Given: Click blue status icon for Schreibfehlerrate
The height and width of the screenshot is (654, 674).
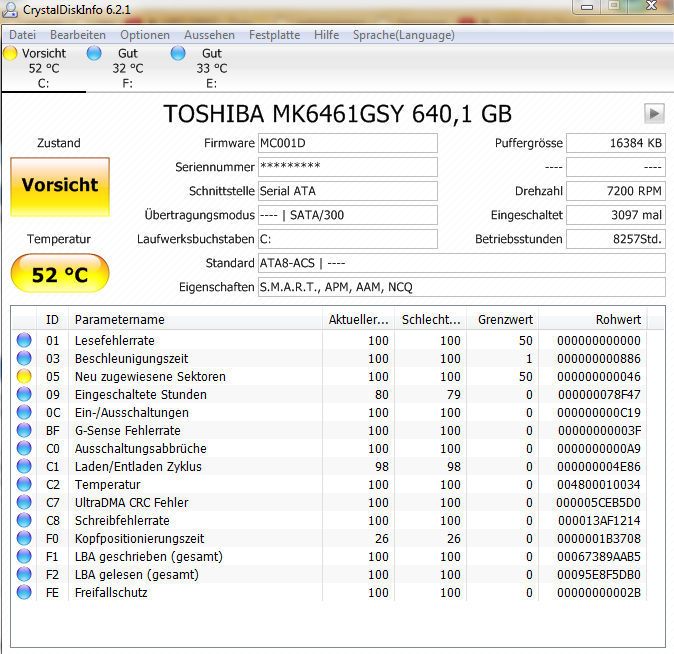Looking at the screenshot, I should pyautogui.click(x=24, y=520).
